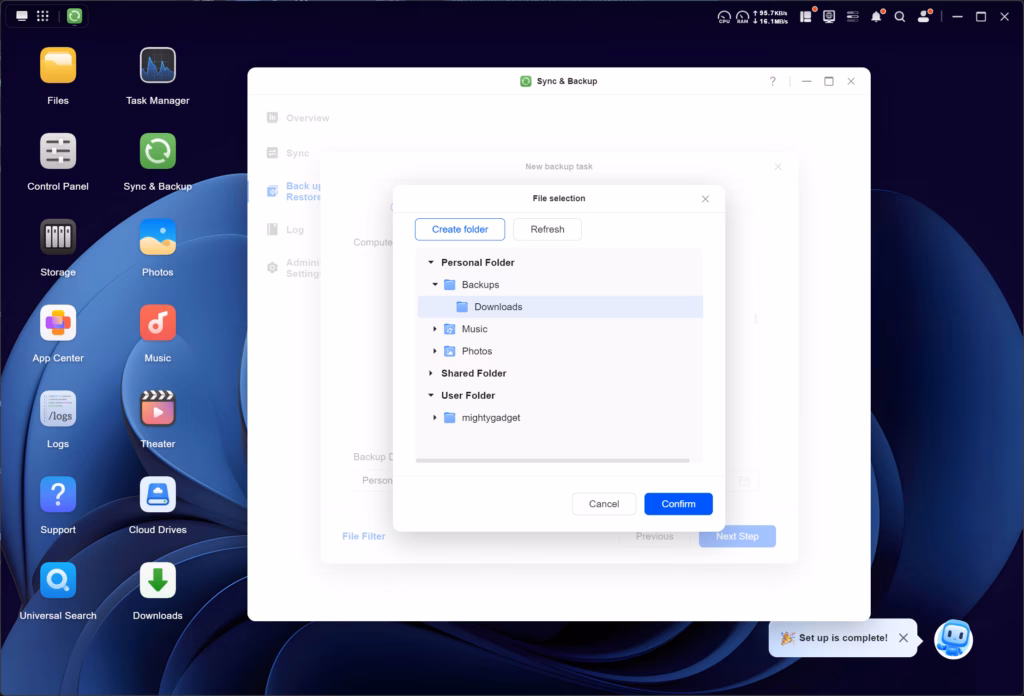Collapse the Personal Folder tree
Viewport: 1024px width, 696px height.
(x=432, y=262)
